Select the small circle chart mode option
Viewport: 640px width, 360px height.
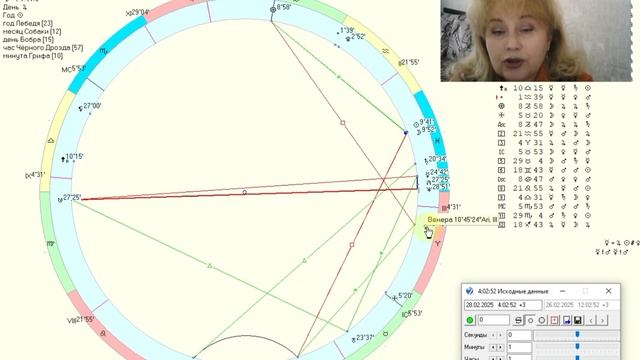pos(530,320)
